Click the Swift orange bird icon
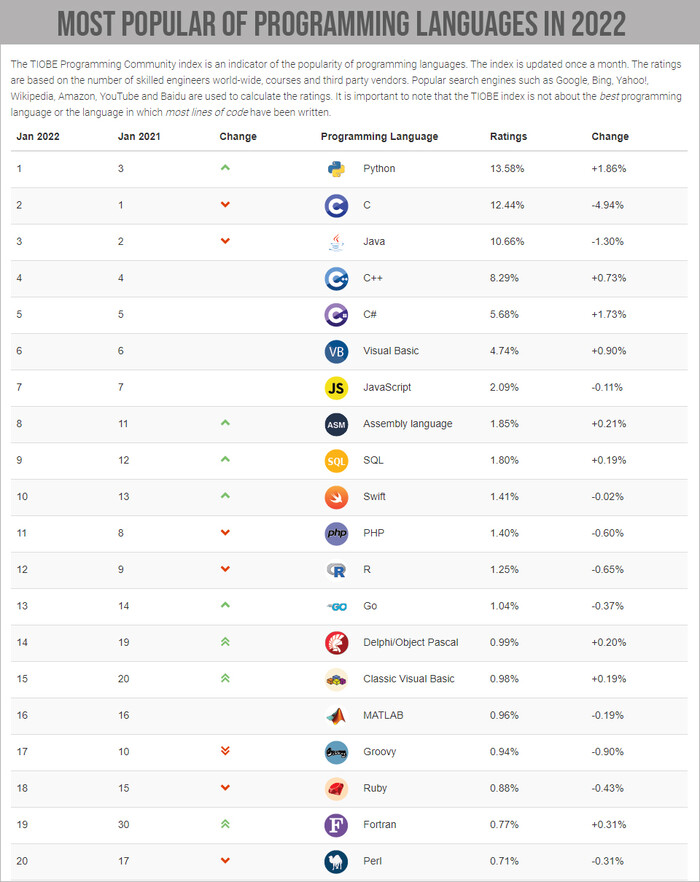The height and width of the screenshot is (882, 700). pyautogui.click(x=336, y=497)
